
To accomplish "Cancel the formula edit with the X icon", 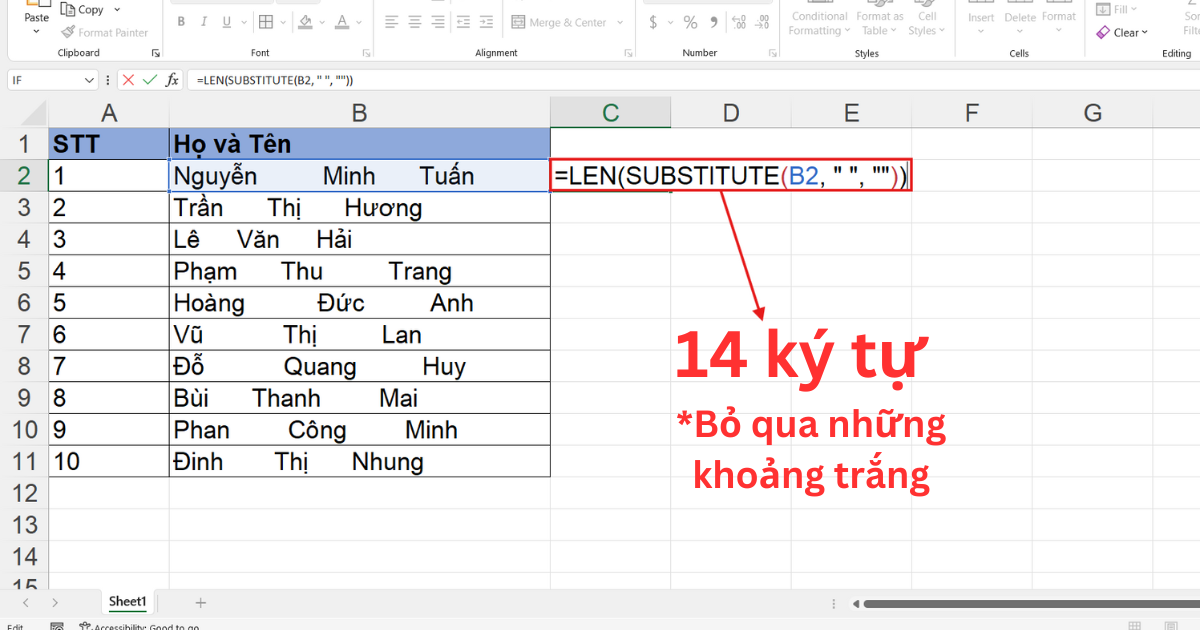I will click(x=127, y=79).
